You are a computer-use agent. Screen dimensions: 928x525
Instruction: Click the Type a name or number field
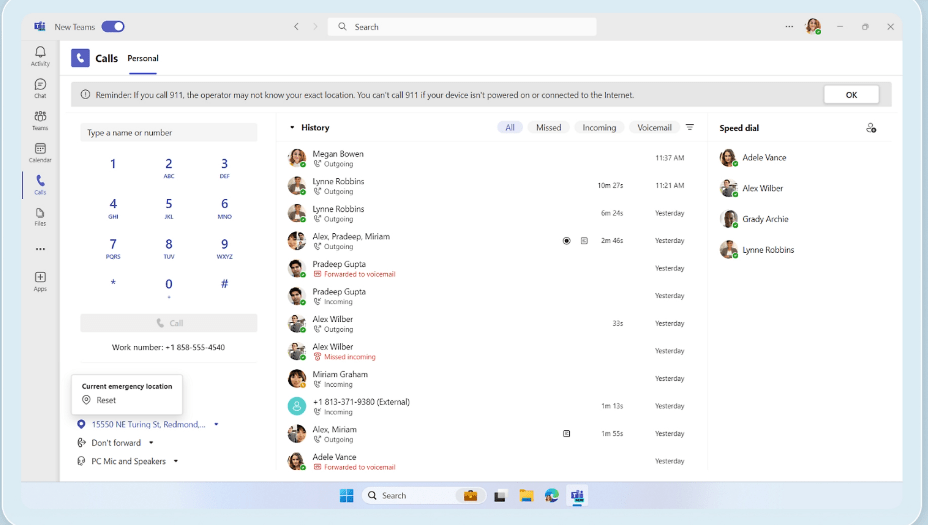[168, 132]
